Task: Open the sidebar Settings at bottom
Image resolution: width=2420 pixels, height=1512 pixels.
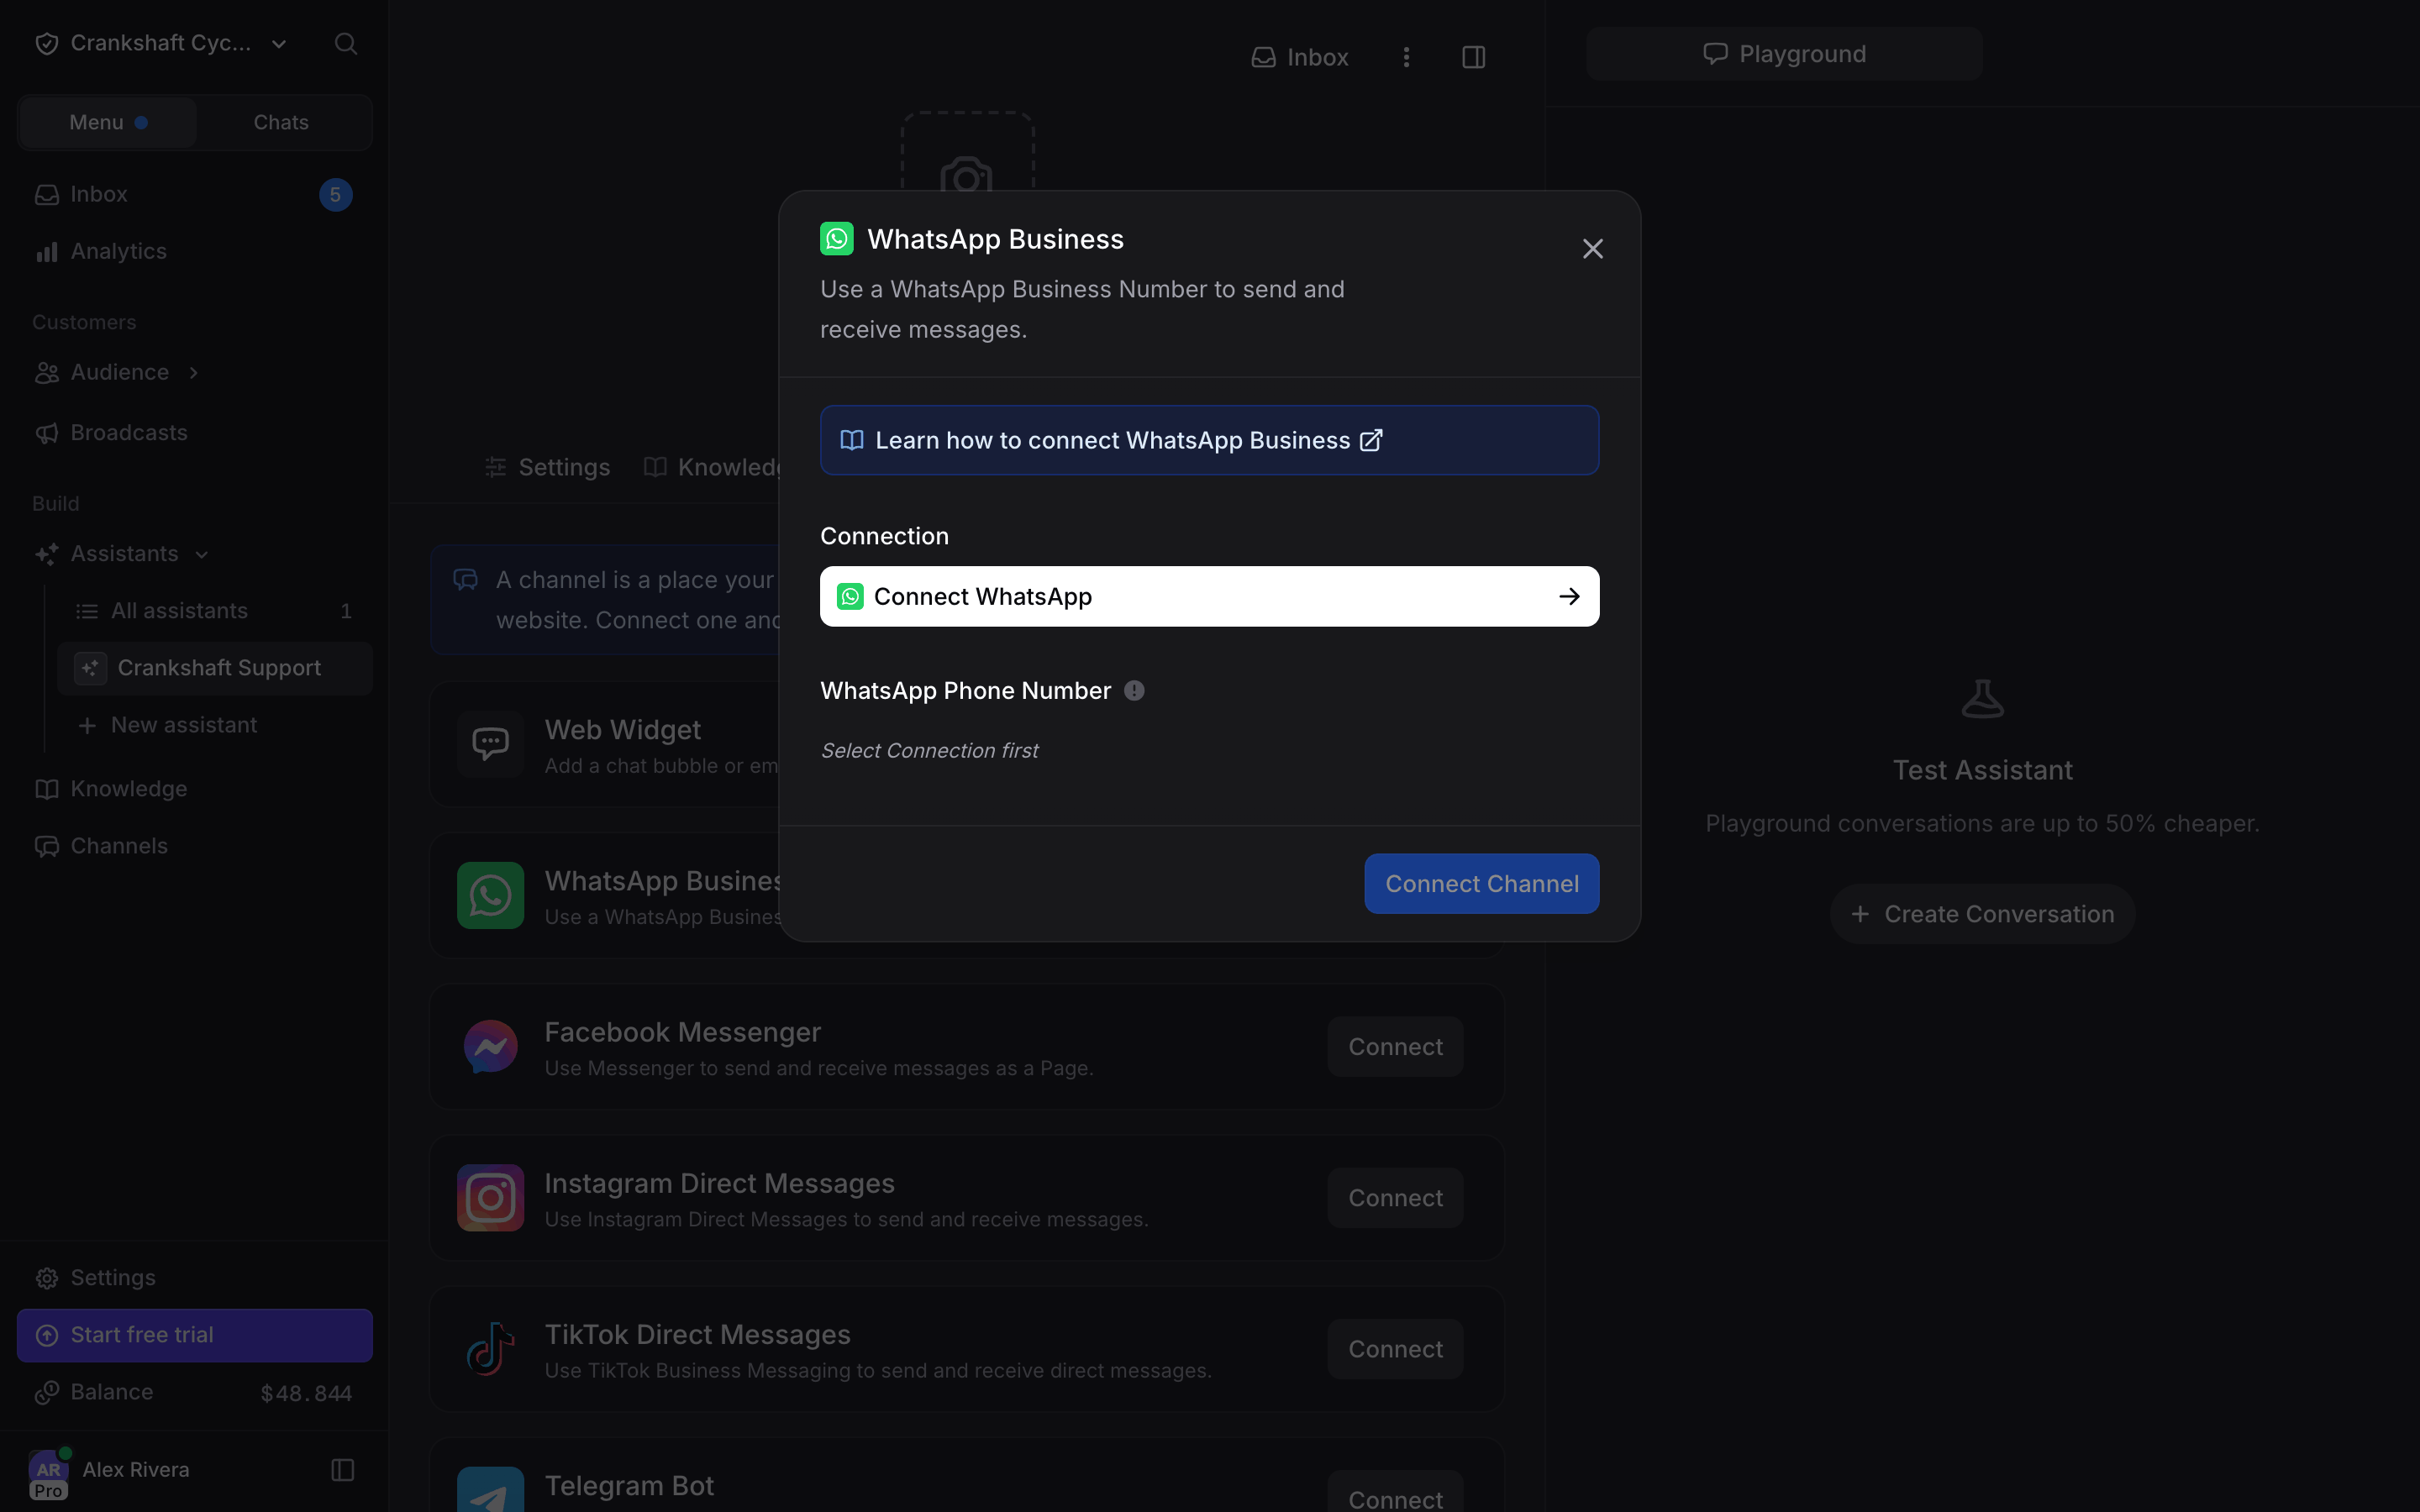Action: 194,1279
